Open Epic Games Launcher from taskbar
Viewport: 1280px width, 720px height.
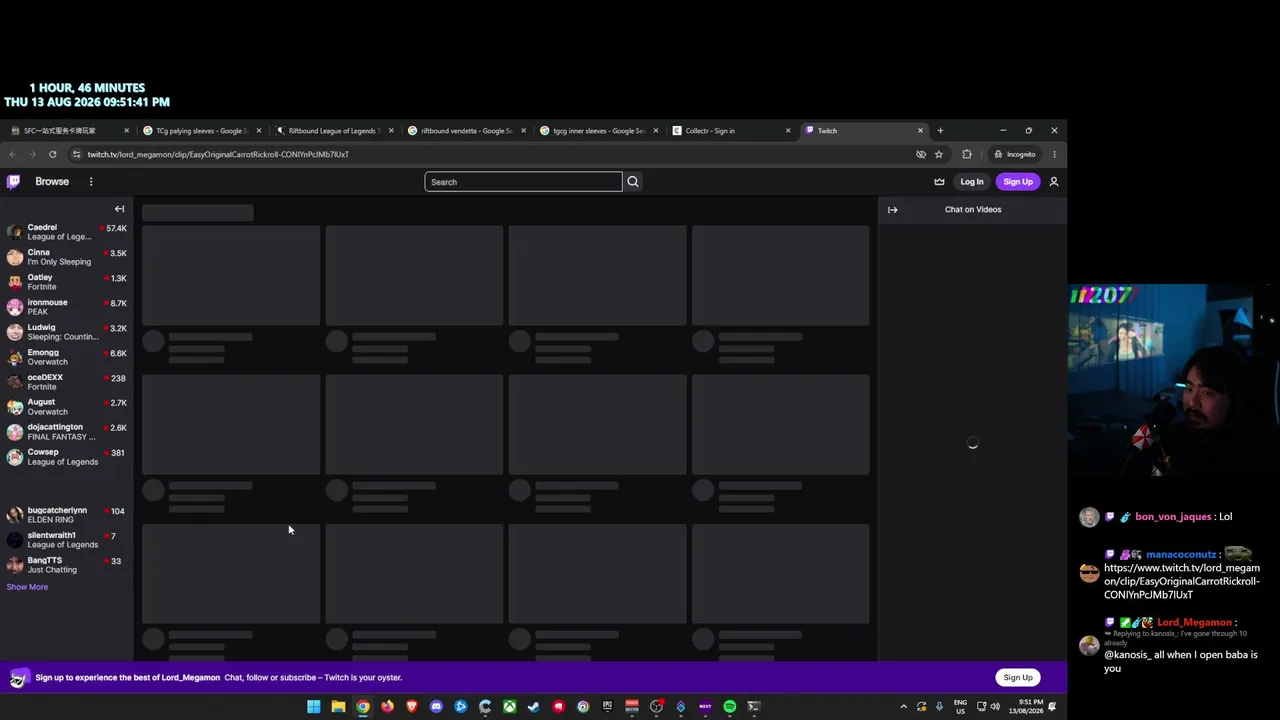coord(607,707)
